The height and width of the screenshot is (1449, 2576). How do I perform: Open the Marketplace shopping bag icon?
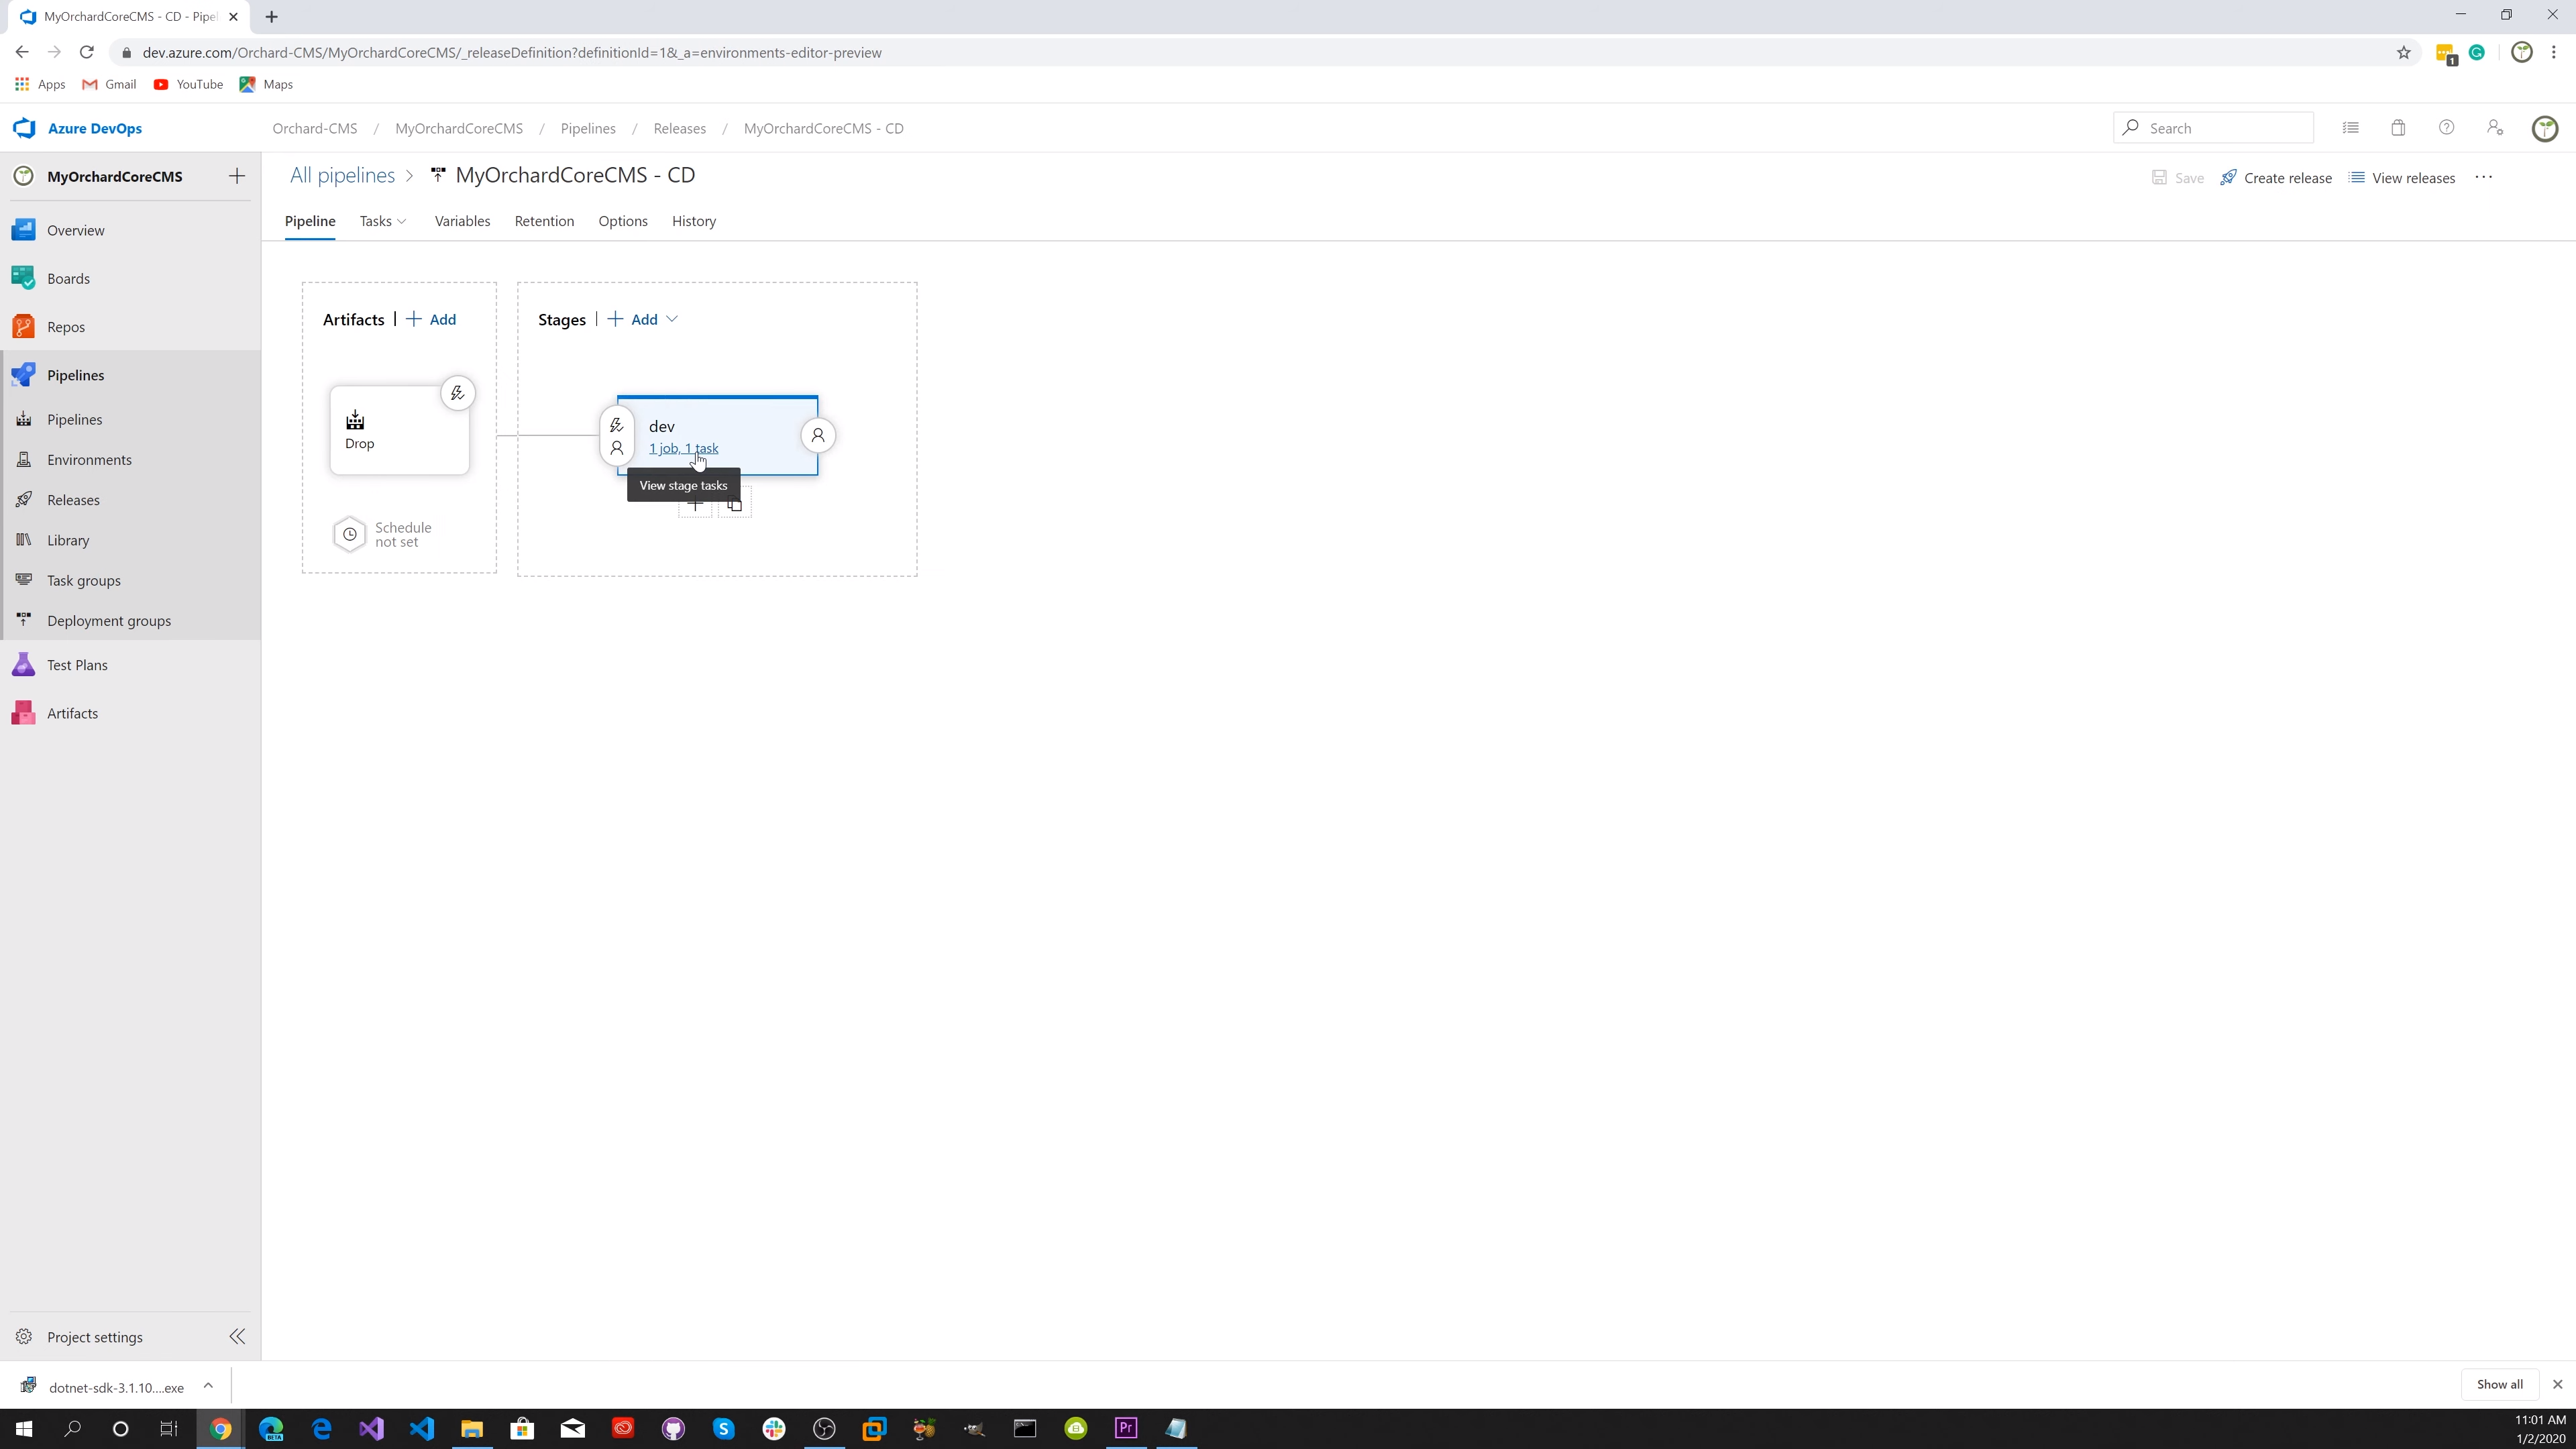[2398, 128]
